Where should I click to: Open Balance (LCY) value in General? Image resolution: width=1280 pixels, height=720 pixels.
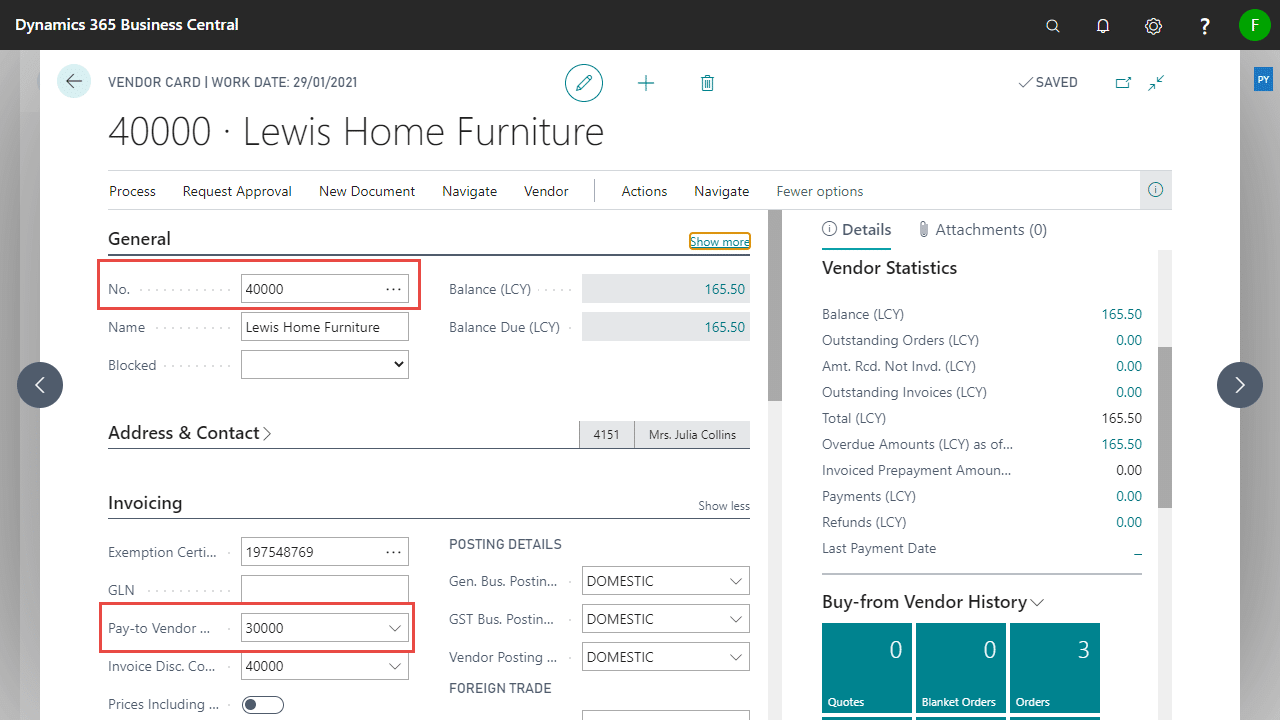pyautogui.click(x=666, y=289)
